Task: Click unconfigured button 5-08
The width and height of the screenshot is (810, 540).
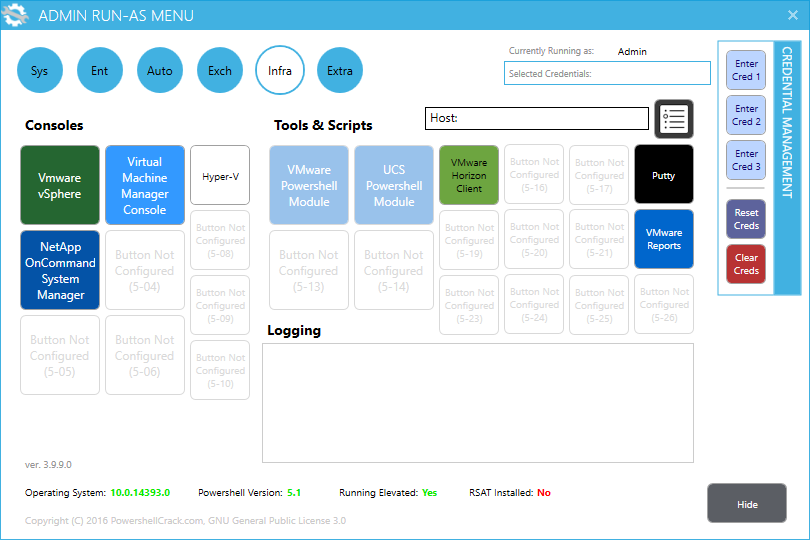Action: tap(220, 240)
